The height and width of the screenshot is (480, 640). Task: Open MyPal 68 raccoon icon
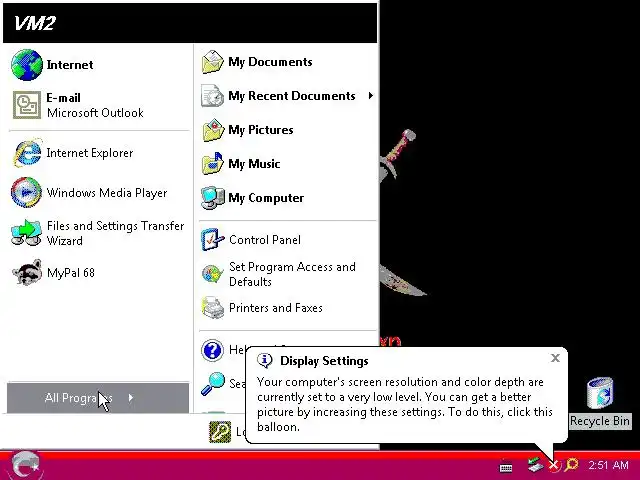pyautogui.click(x=27, y=272)
